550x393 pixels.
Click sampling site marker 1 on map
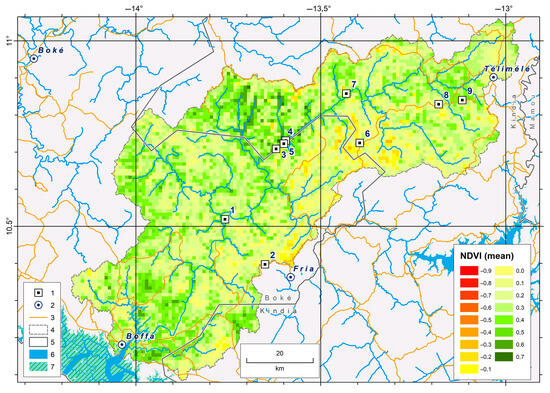coord(225,219)
